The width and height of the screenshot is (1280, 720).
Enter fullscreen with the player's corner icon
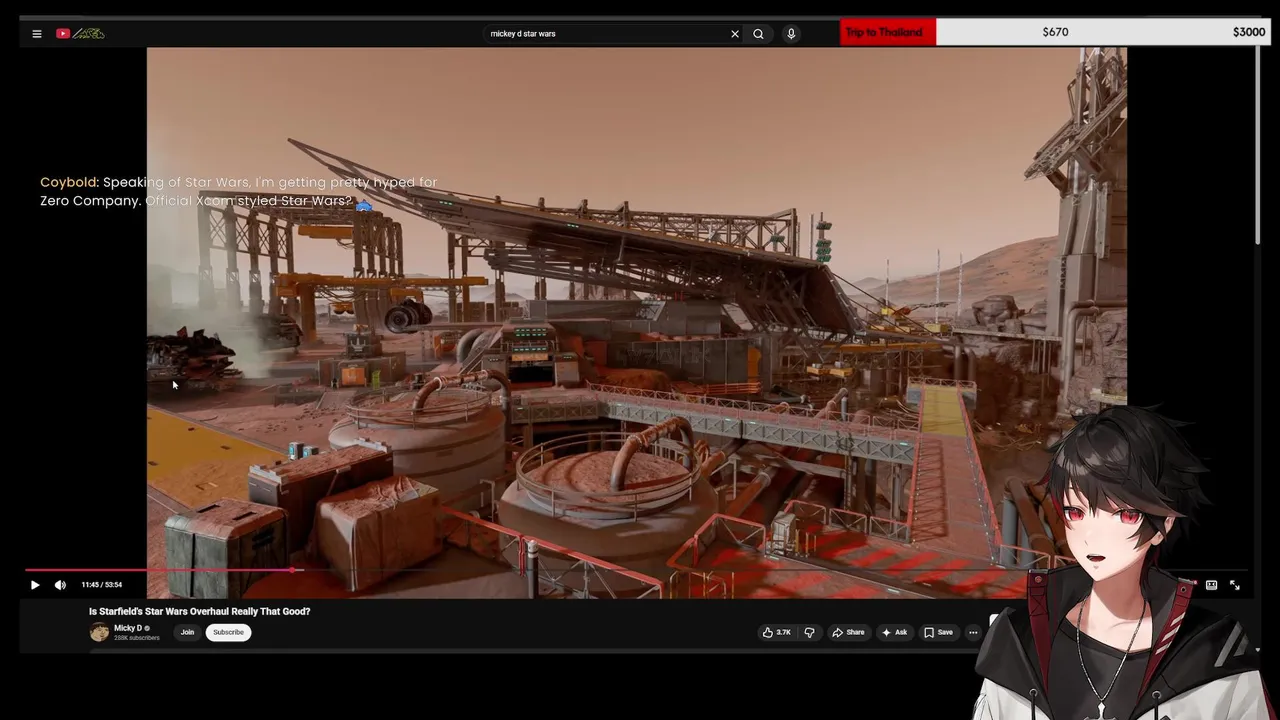(1235, 585)
